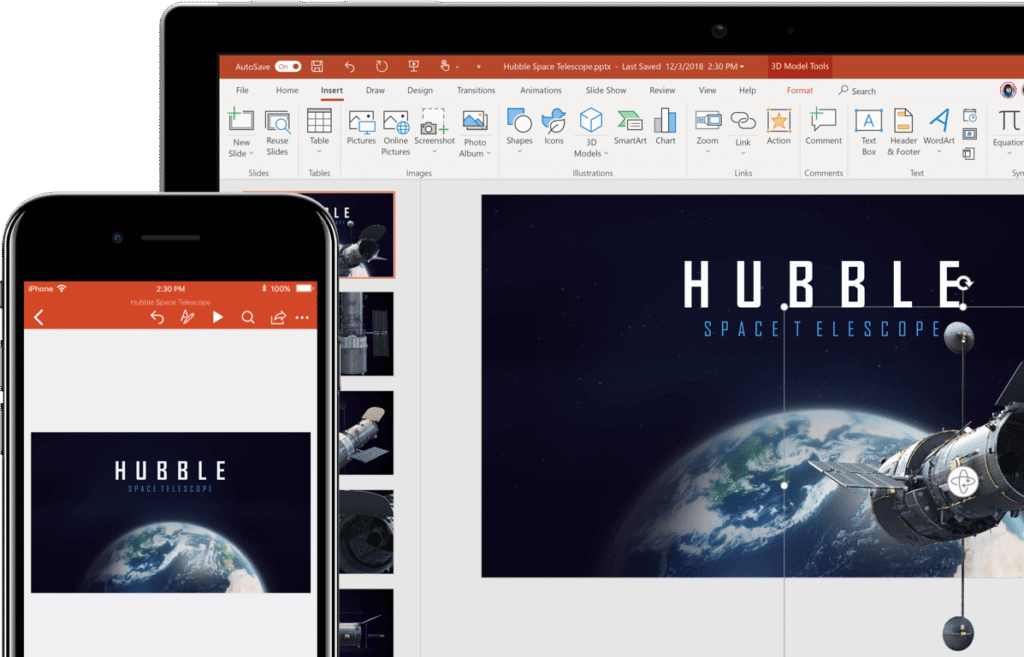The width and height of the screenshot is (1024, 657).
Task: Click the Object icon in Text group
Action: click(968, 153)
